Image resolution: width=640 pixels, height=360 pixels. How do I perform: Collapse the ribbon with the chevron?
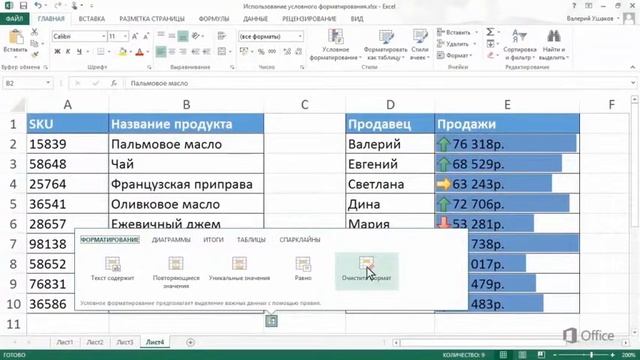pos(632,67)
